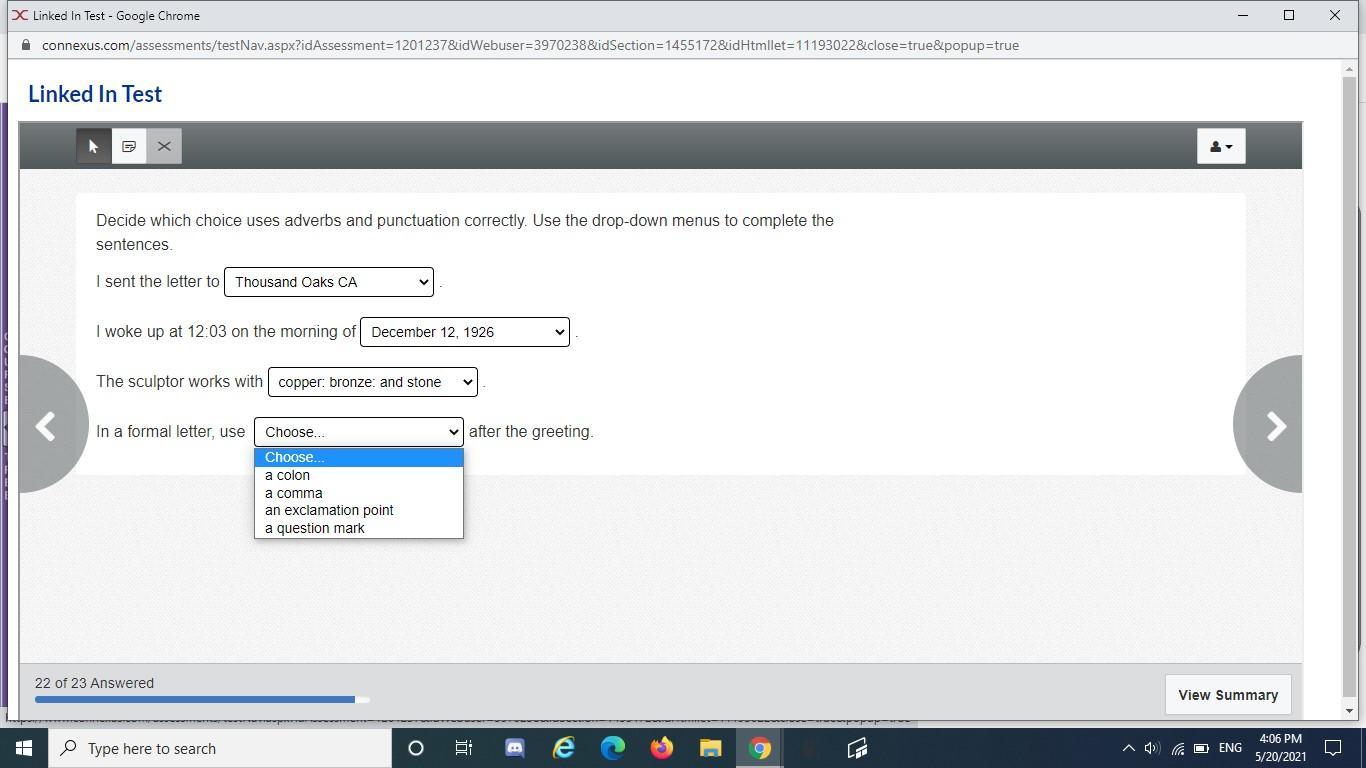Choose 'an exclamation point' from the list
This screenshot has width=1366, height=768.
pyautogui.click(x=359, y=511)
